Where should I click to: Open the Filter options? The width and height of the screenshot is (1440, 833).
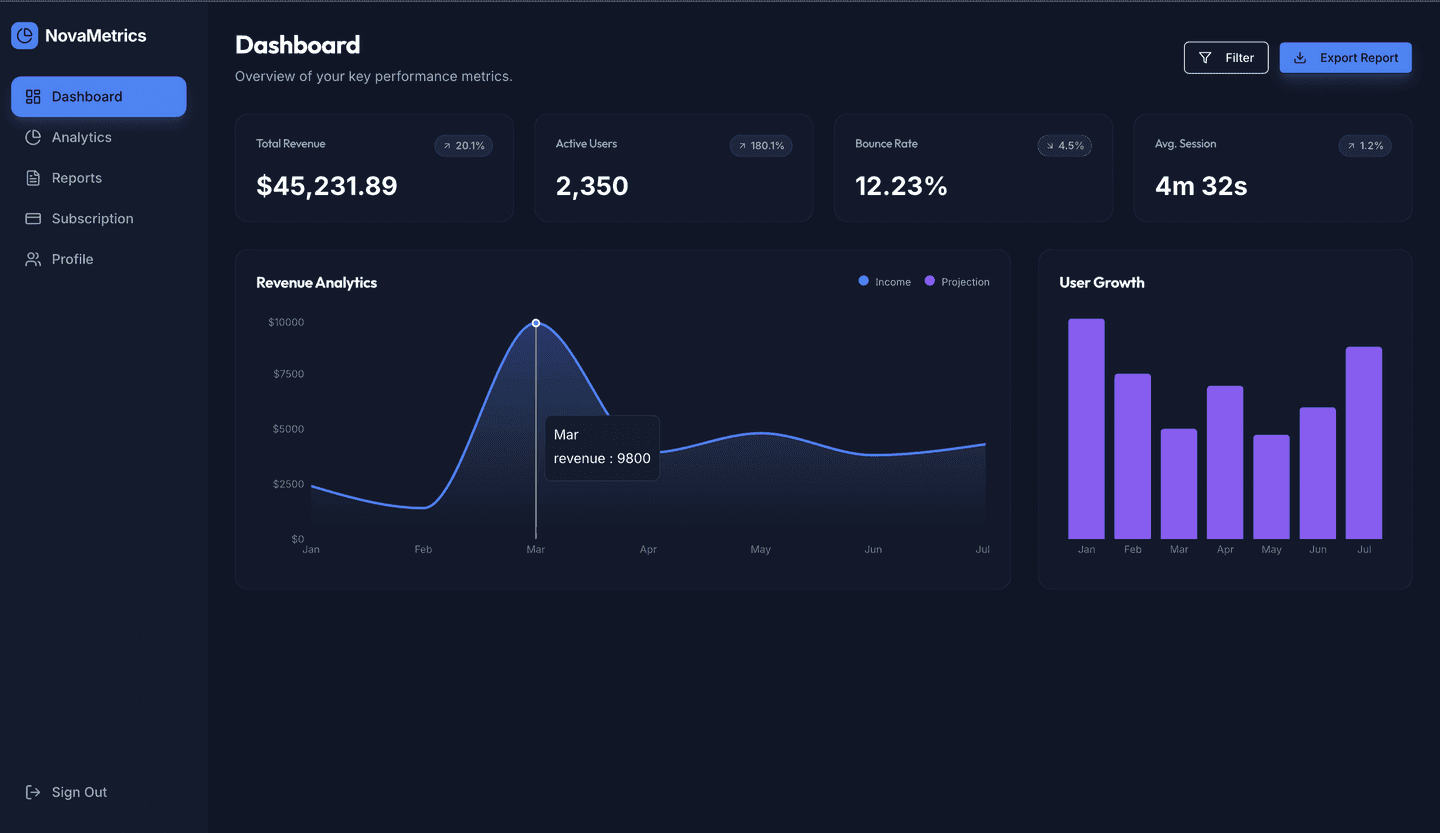(x=1226, y=57)
